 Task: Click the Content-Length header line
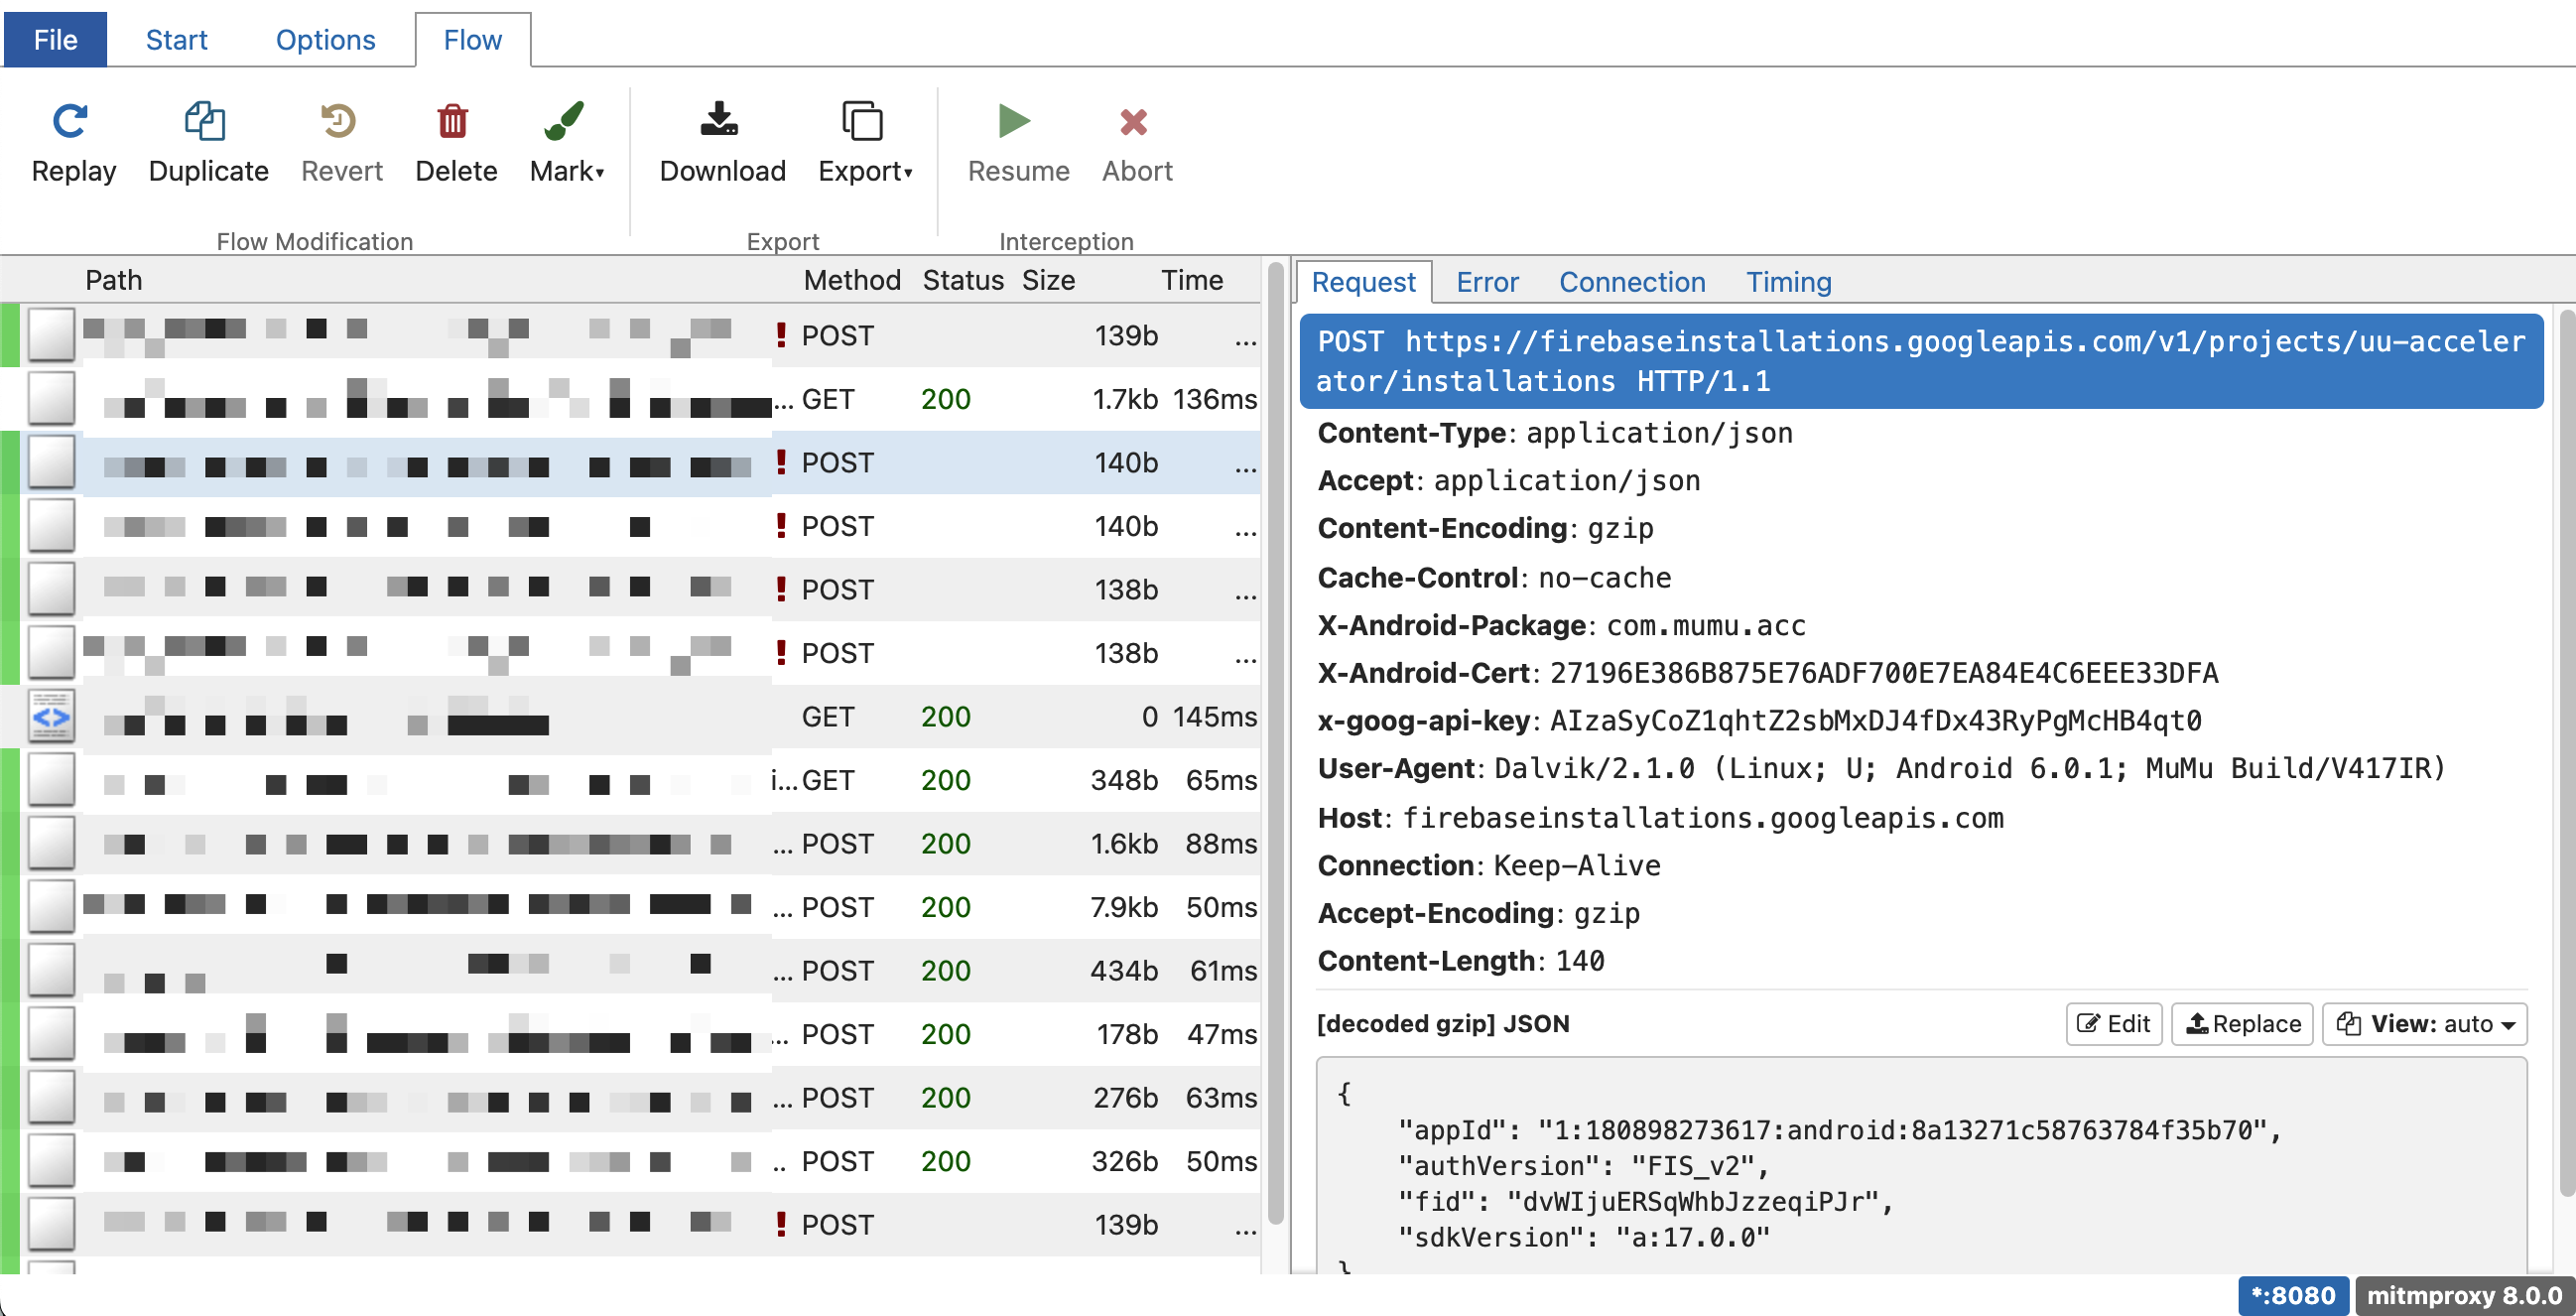[1460, 961]
